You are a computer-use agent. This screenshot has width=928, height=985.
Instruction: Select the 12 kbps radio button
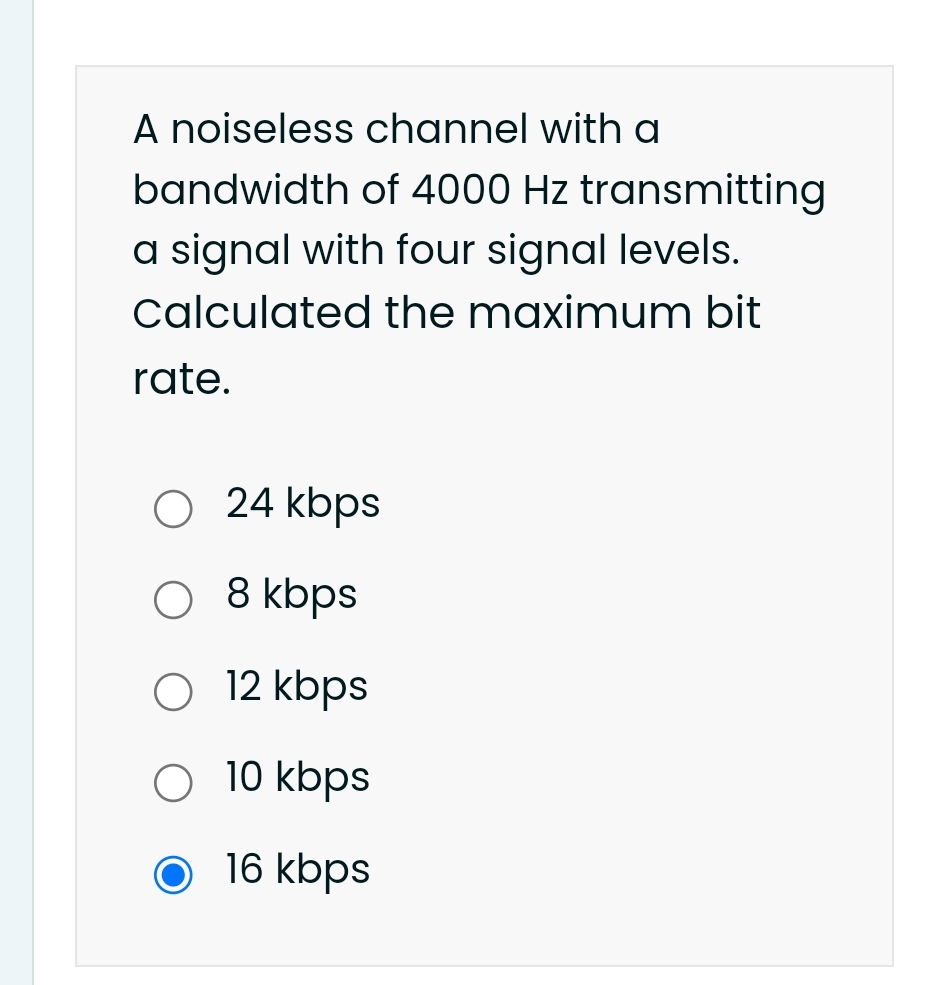point(172,692)
